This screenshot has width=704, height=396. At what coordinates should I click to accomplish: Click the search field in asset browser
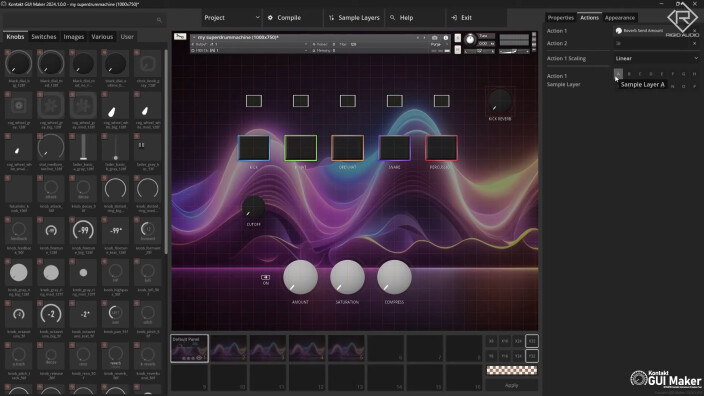click(x=83, y=20)
